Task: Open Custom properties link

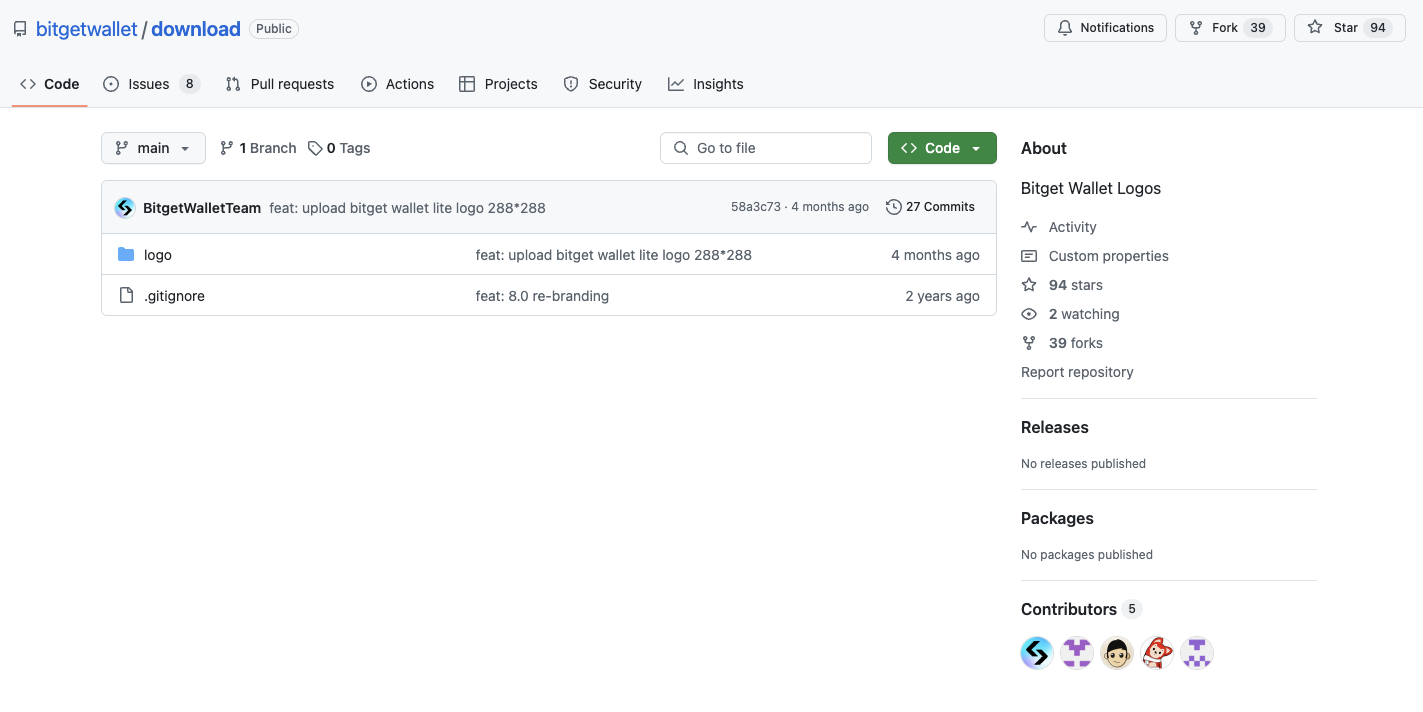Action: click(x=1095, y=256)
